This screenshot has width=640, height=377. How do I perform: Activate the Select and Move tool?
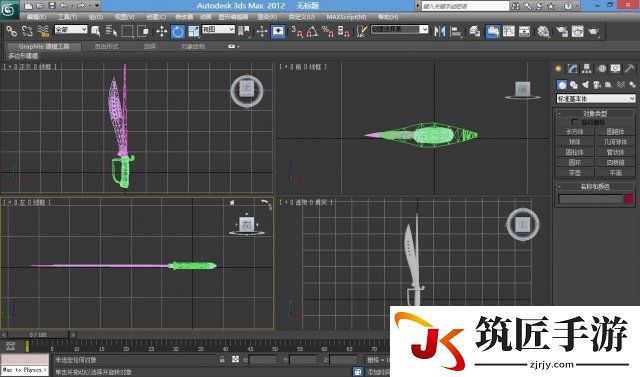(x=162, y=31)
